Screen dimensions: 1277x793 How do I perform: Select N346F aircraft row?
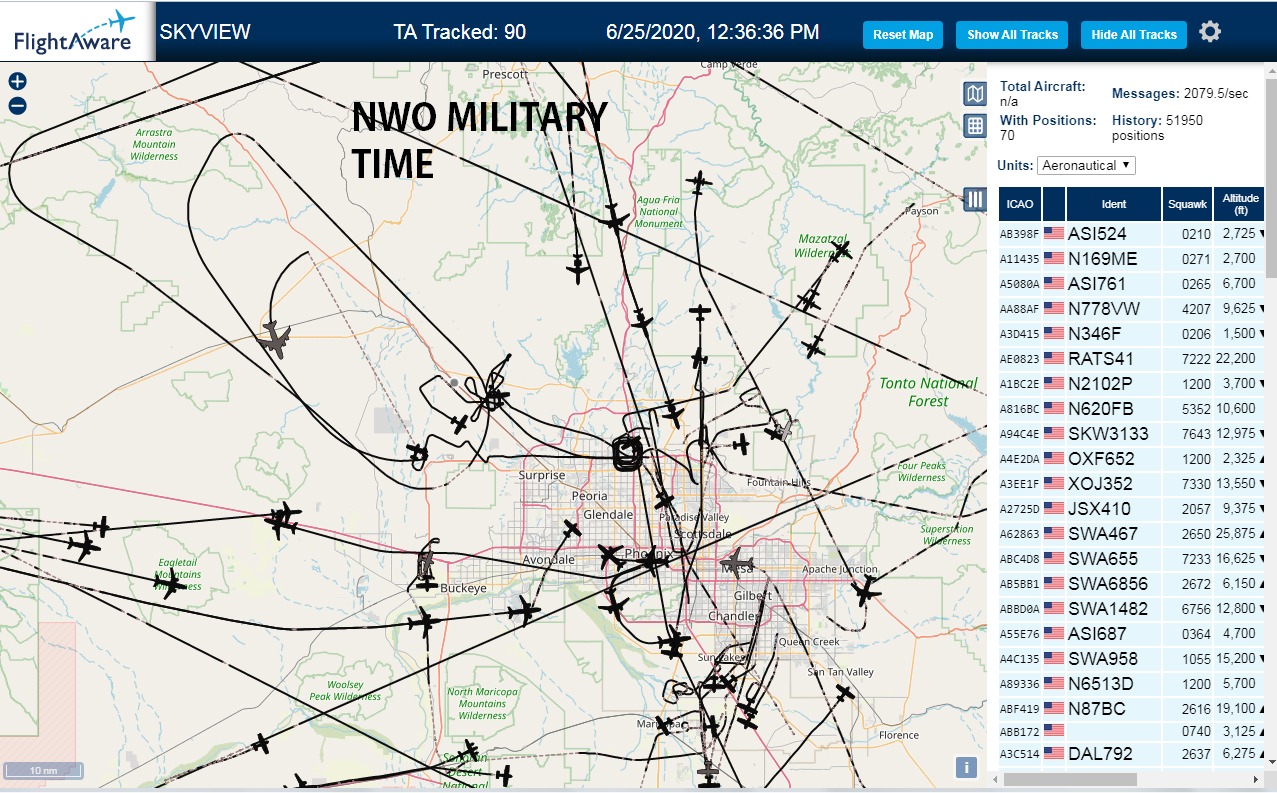(x=1132, y=333)
